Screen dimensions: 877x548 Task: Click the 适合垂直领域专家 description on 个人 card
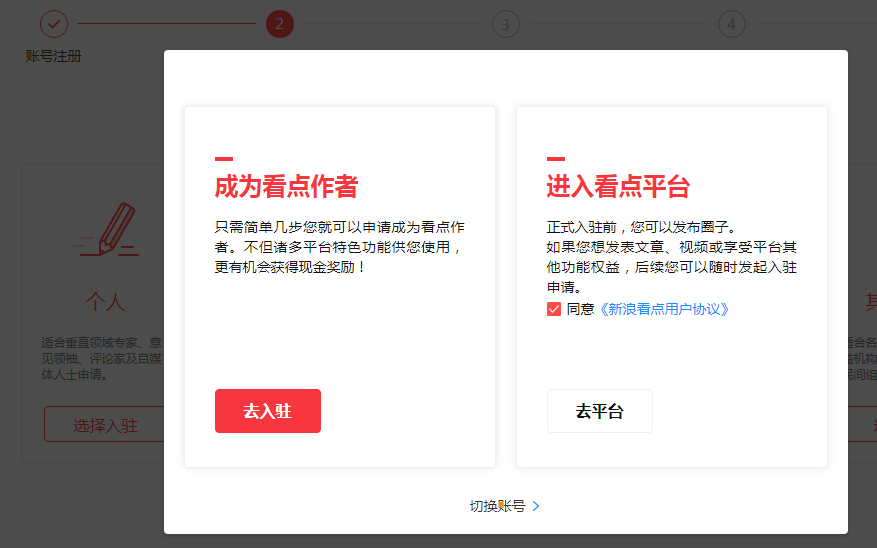[x=102, y=358]
